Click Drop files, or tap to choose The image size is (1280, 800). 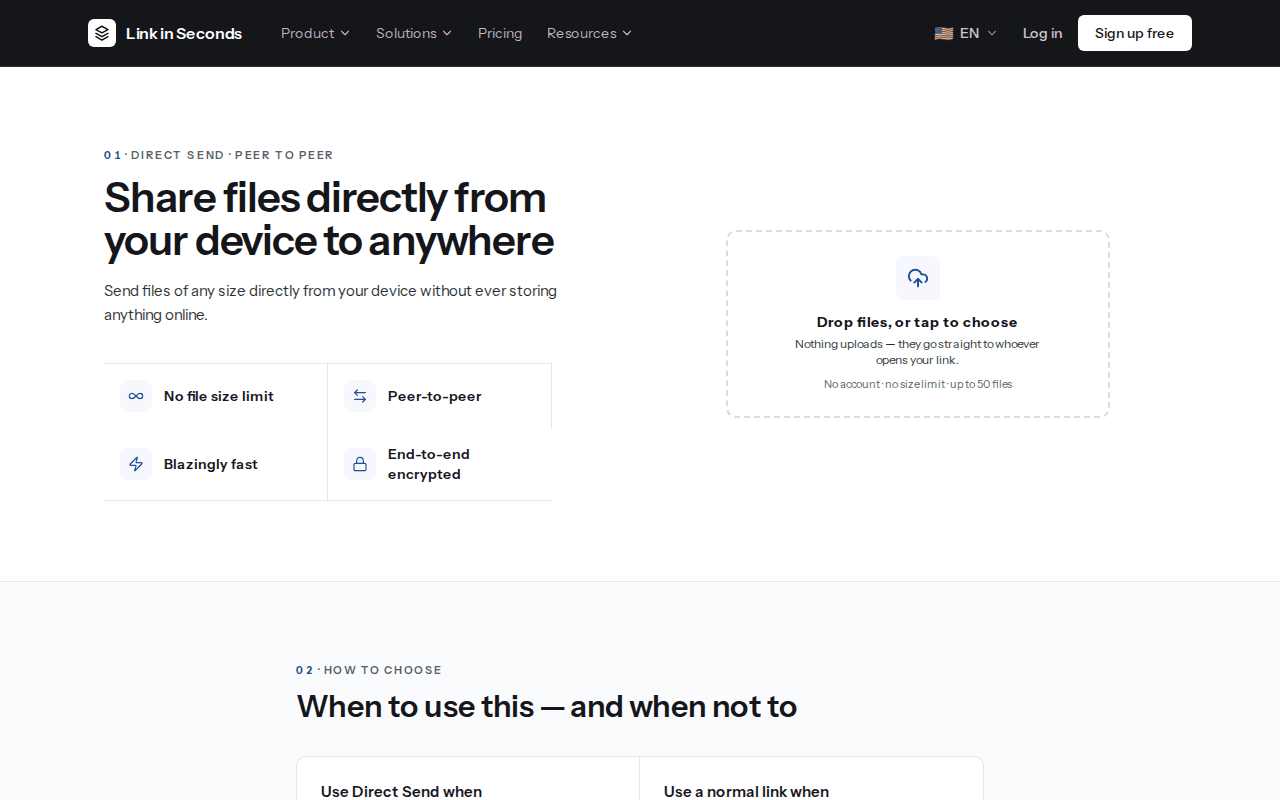pos(917,322)
